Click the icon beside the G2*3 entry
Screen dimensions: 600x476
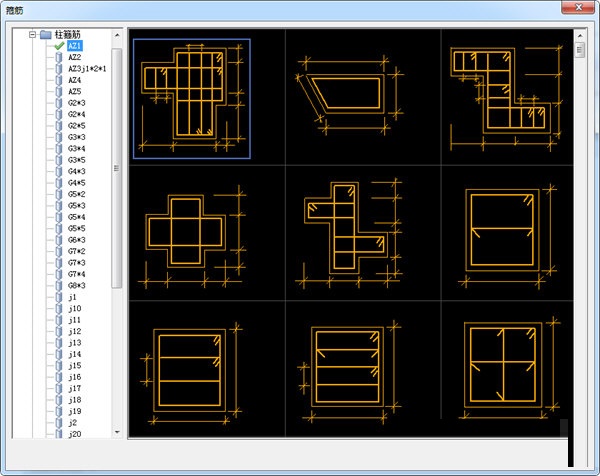pyautogui.click(x=59, y=103)
